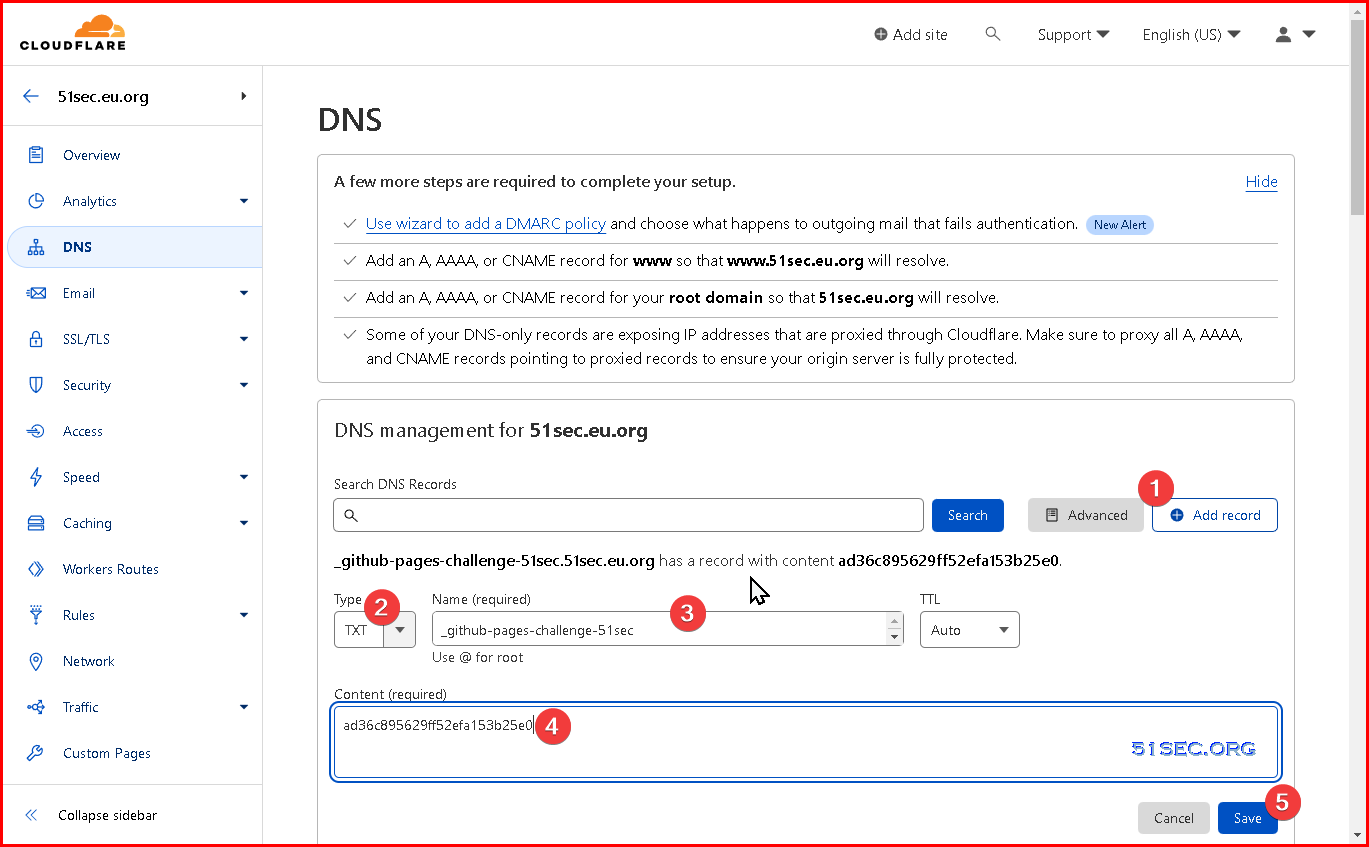Screen dimensions: 1369x847
Task: Cancel the new DNS record
Action: tap(1174, 818)
